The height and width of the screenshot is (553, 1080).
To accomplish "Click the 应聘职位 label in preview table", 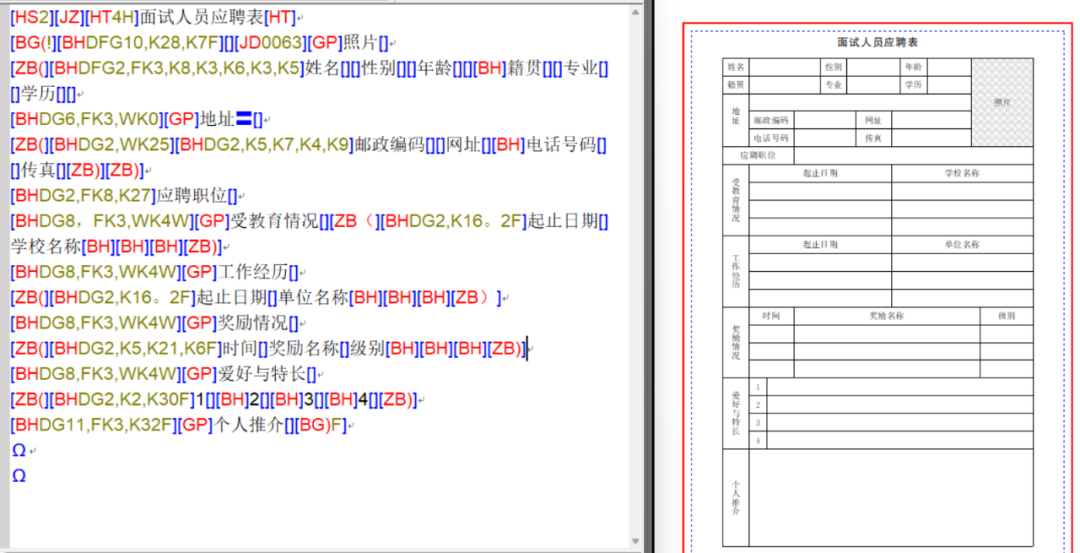I will [x=757, y=156].
